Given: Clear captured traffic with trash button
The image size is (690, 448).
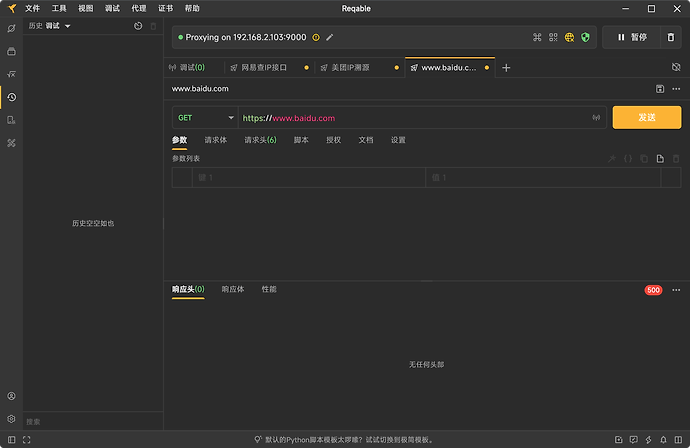Looking at the screenshot, I should point(671,37).
